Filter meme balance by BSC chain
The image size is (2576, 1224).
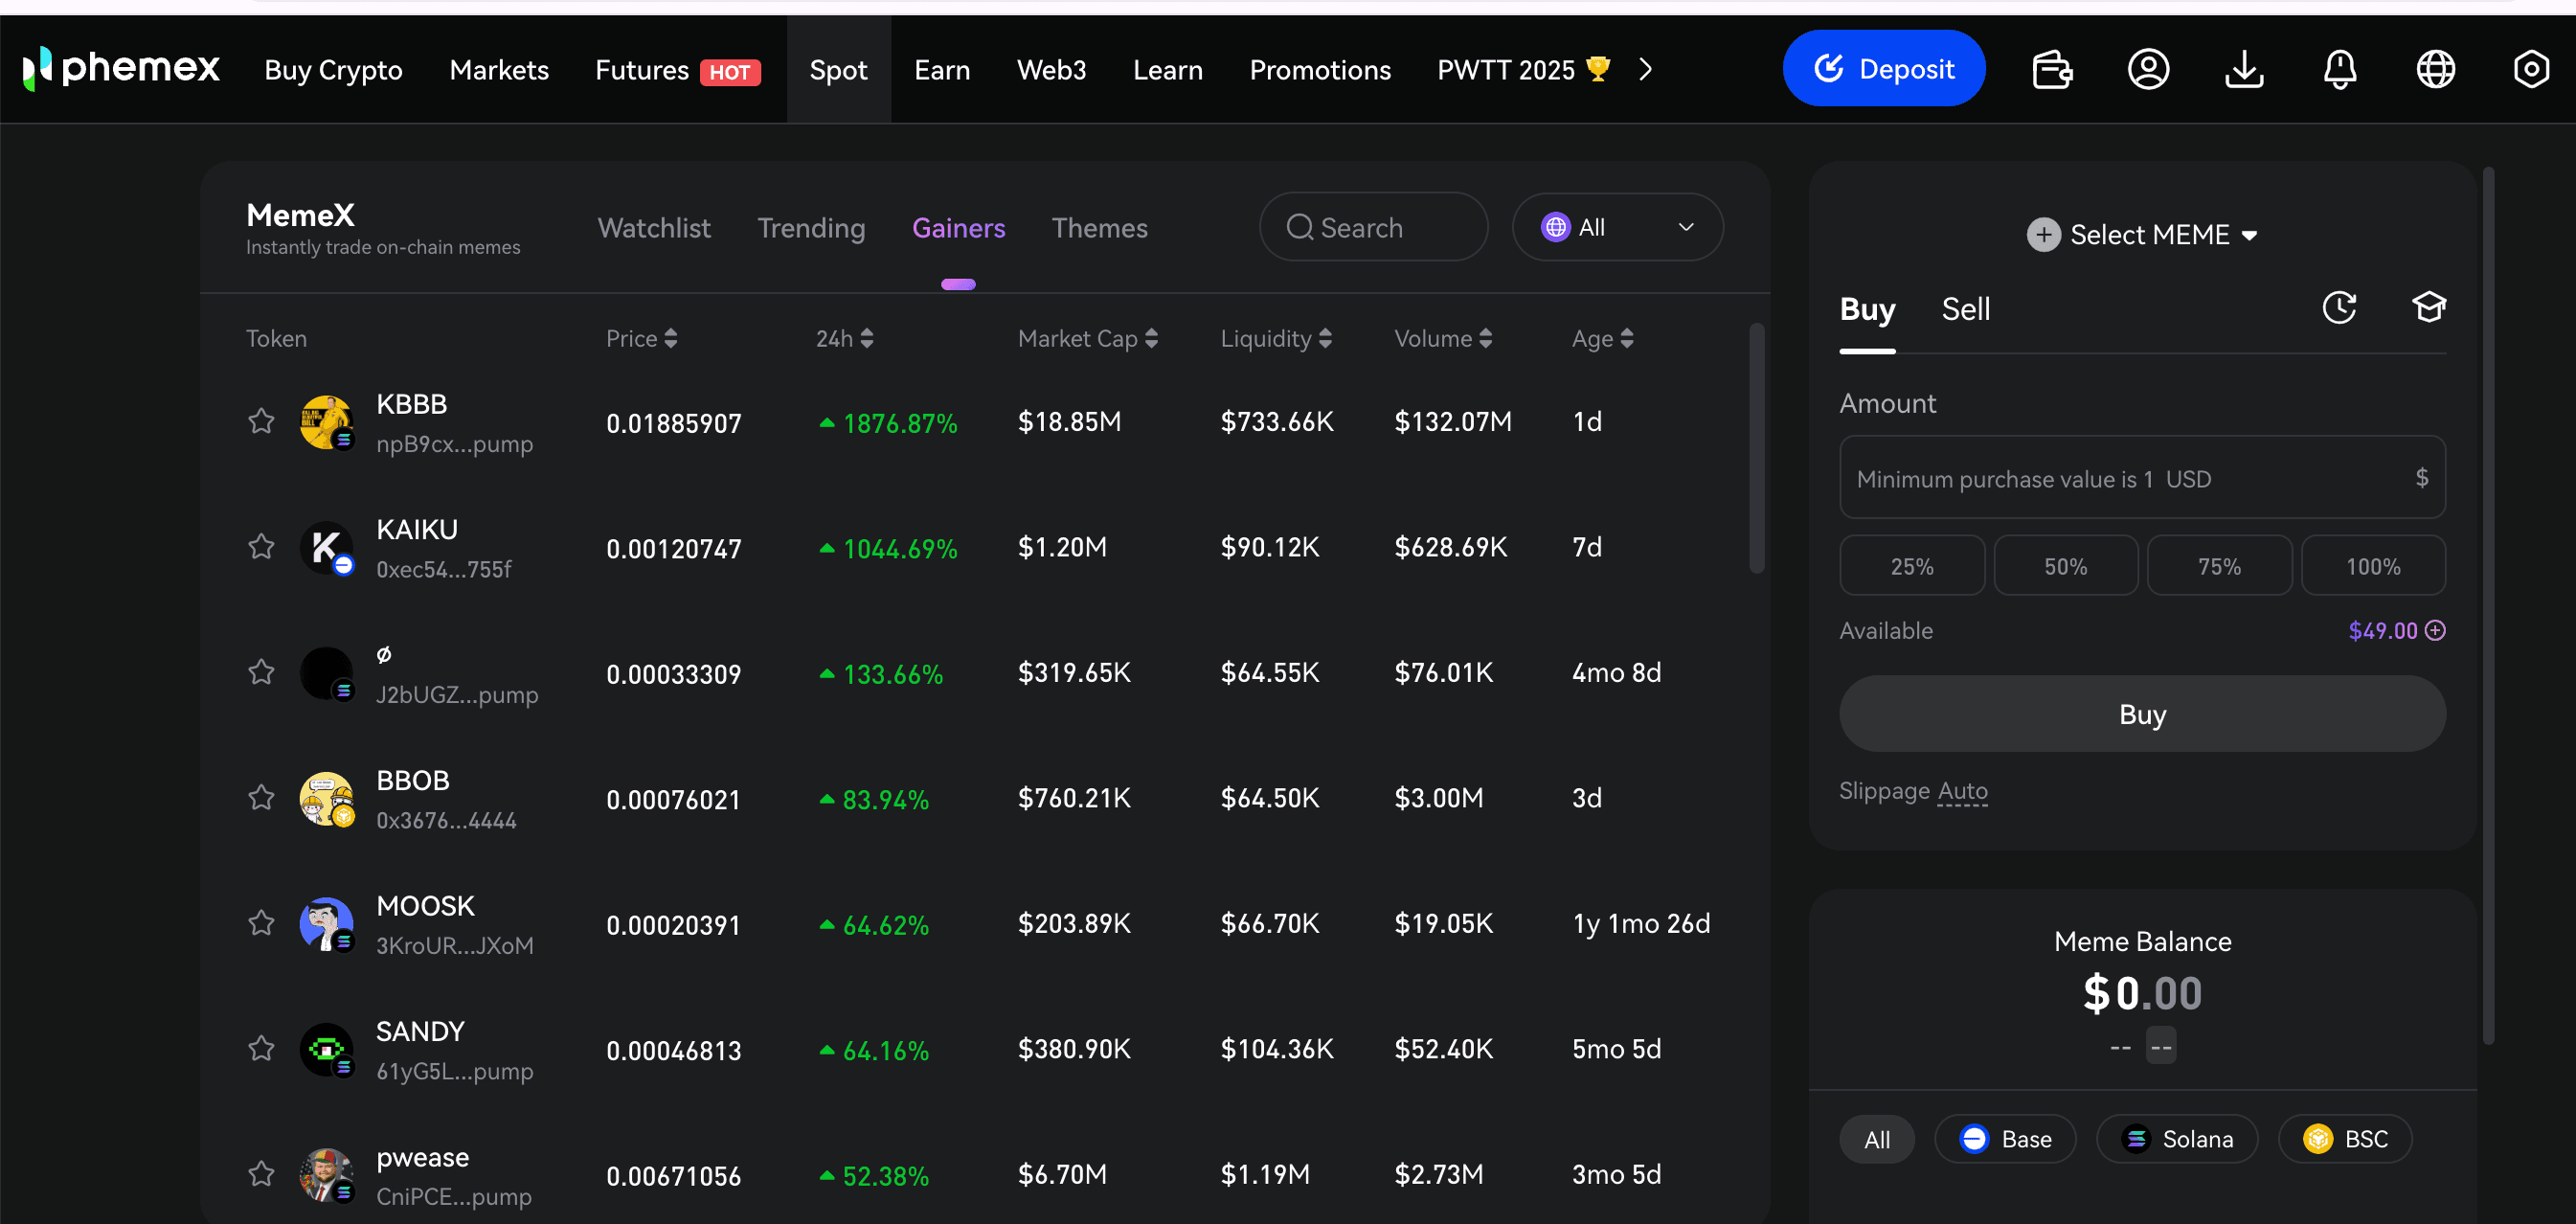click(x=2344, y=1139)
